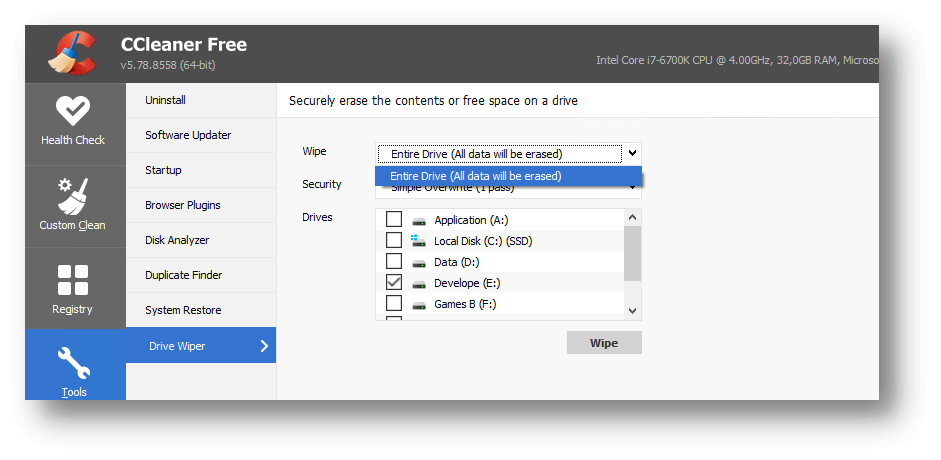Click Local Disk (C:) Windows drive icon
The image size is (941, 460).
418,240
